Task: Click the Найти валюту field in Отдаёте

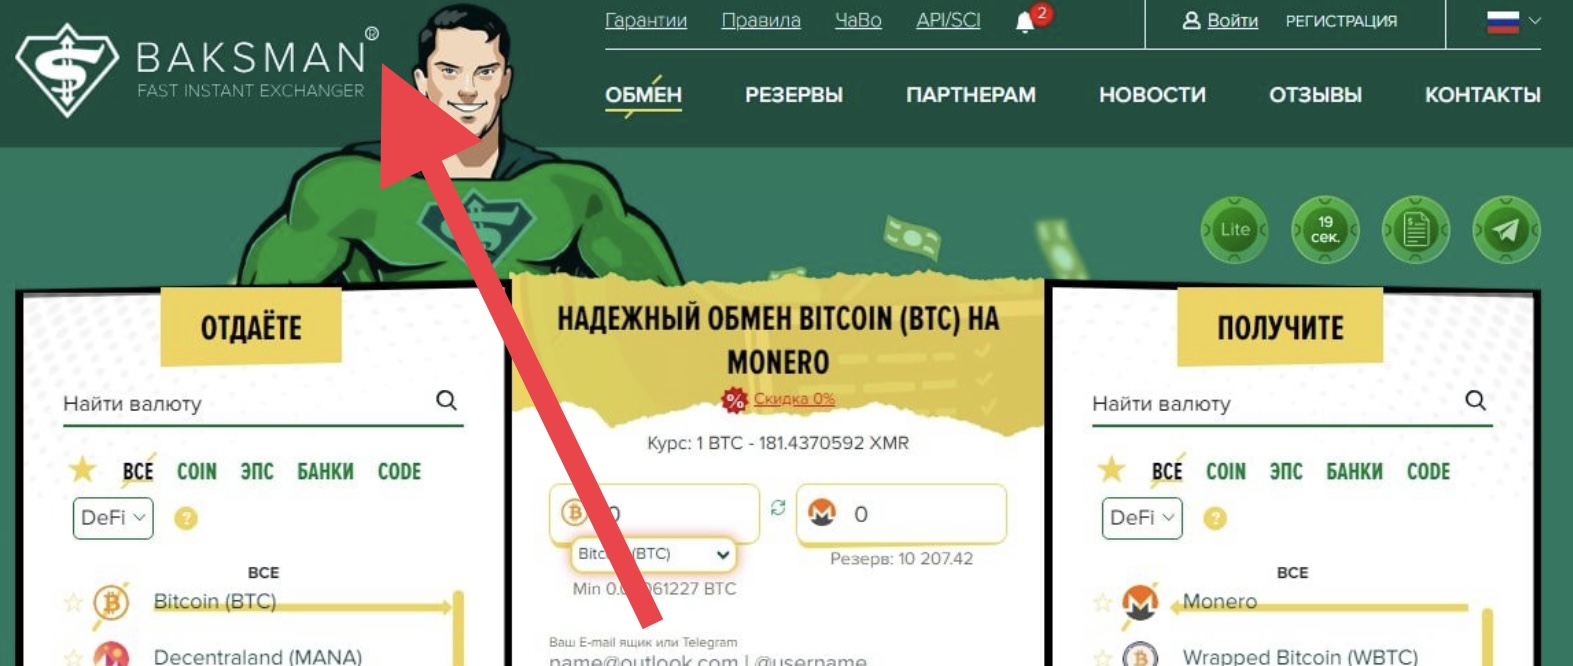Action: click(x=245, y=403)
